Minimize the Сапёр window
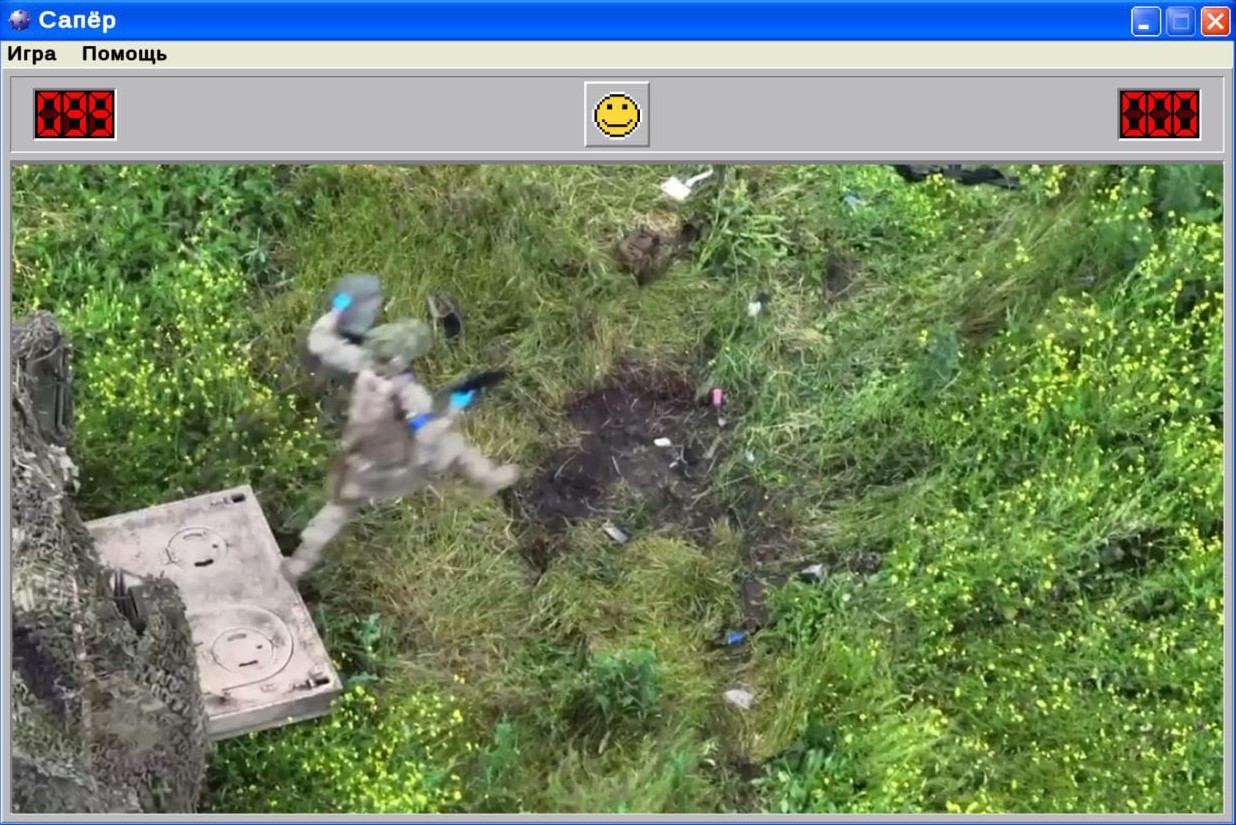Screen dimensions: 1236x825 (x=1146, y=21)
